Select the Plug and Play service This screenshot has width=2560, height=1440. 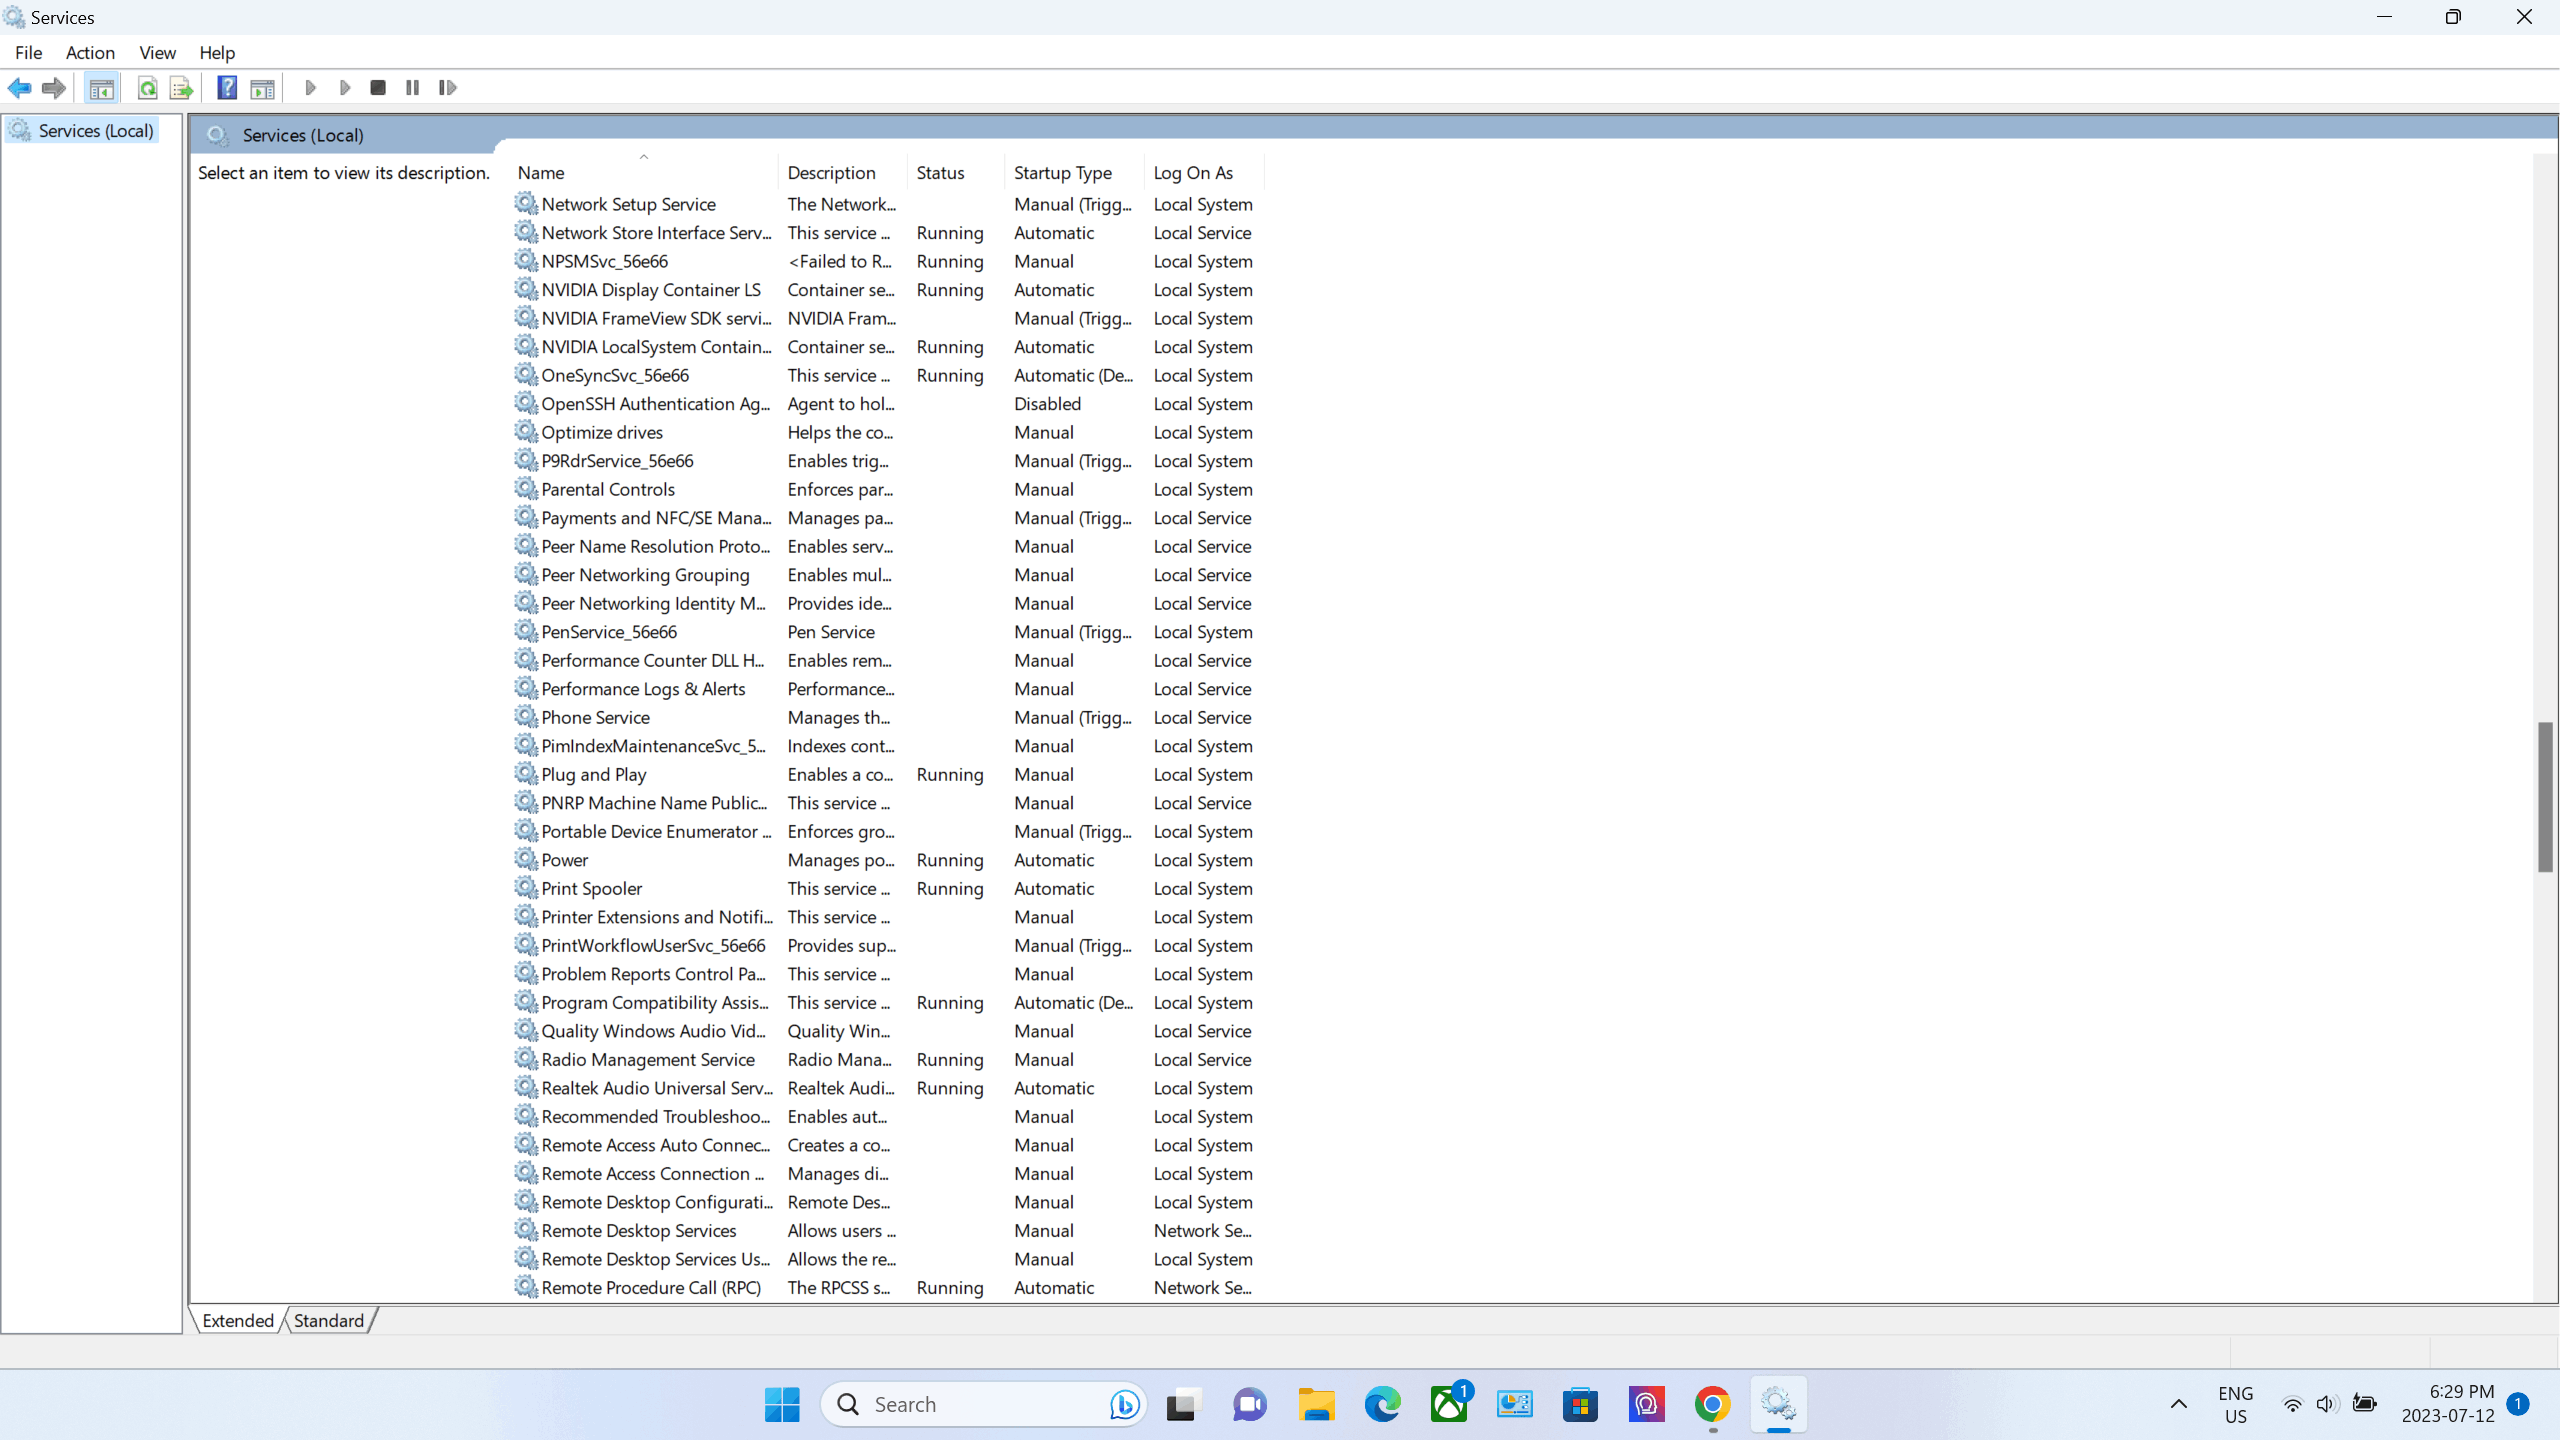(593, 774)
